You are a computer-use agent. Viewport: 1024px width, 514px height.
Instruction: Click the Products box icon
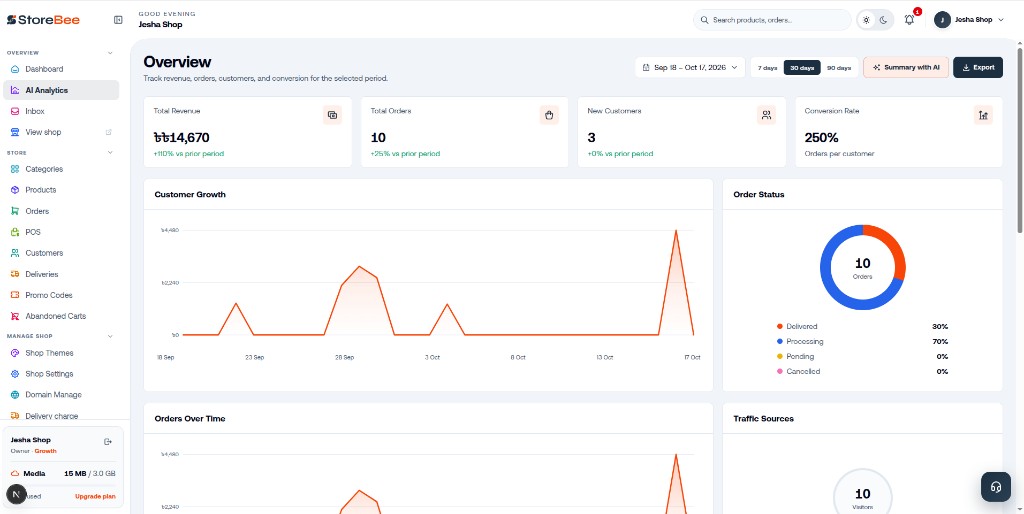point(15,190)
